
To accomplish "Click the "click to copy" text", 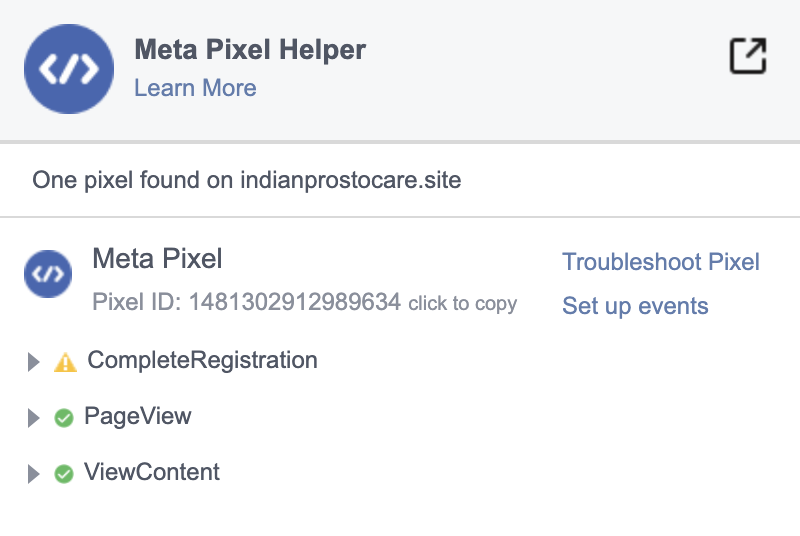I will pos(463,303).
